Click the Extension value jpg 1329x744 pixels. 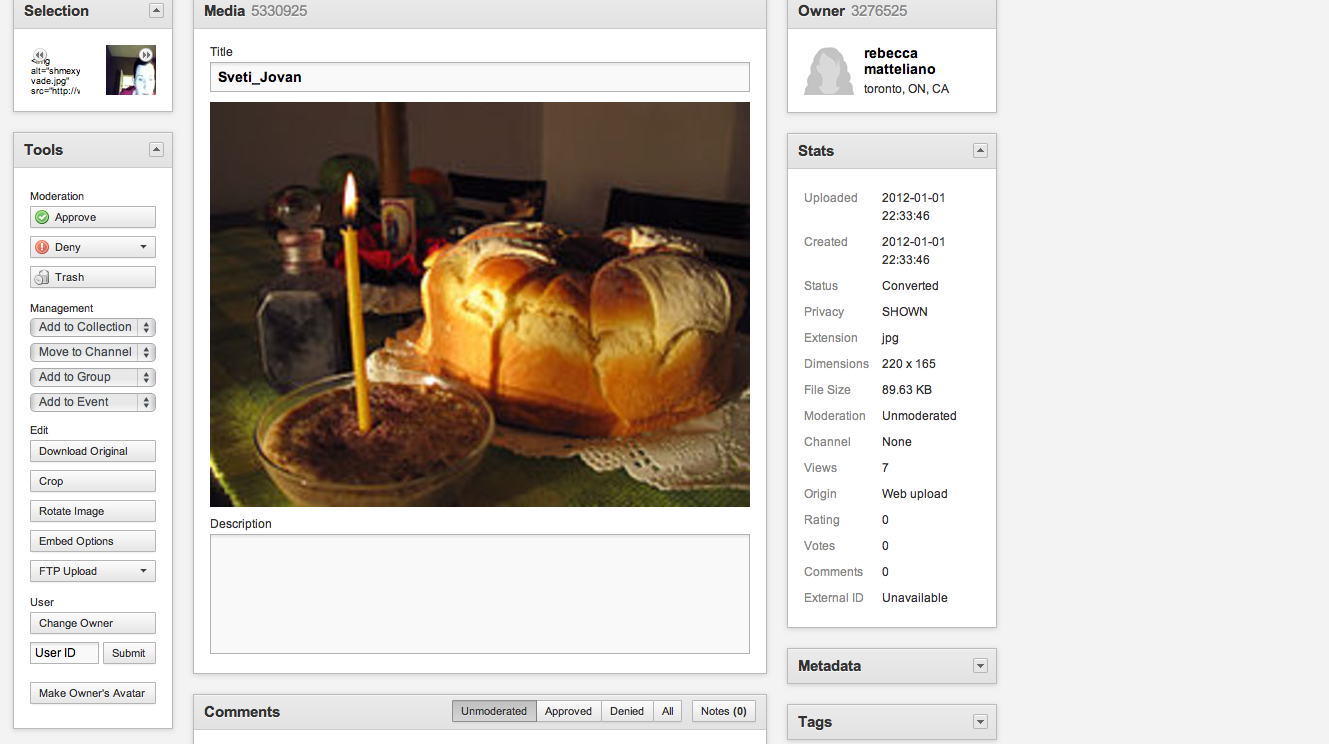pyautogui.click(x=890, y=338)
